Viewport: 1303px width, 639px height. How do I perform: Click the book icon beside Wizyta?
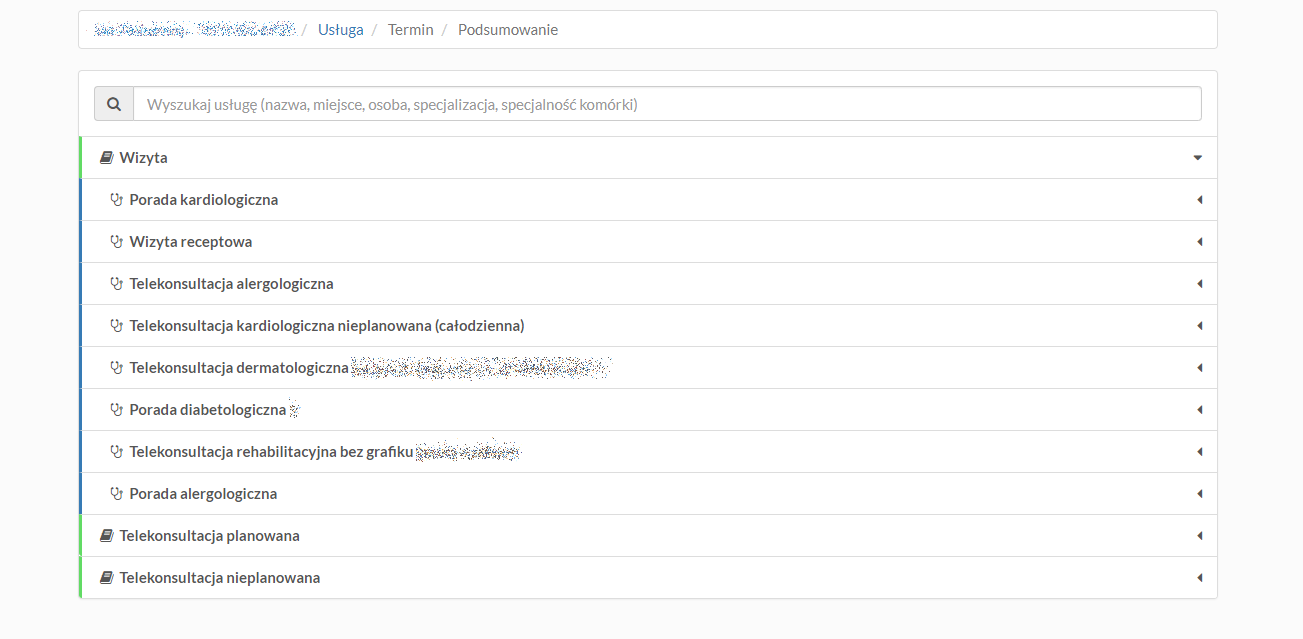(106, 158)
